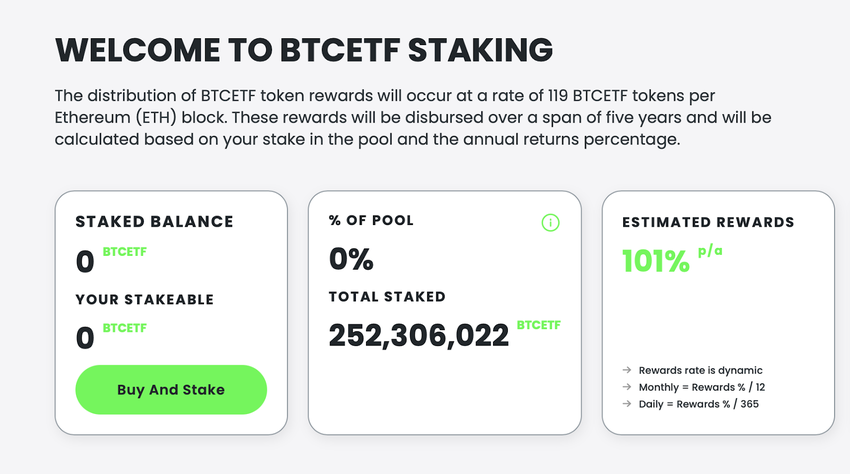Image resolution: width=850 pixels, height=474 pixels.
Task: Click the green info icon in pool card
Action: pos(550,222)
